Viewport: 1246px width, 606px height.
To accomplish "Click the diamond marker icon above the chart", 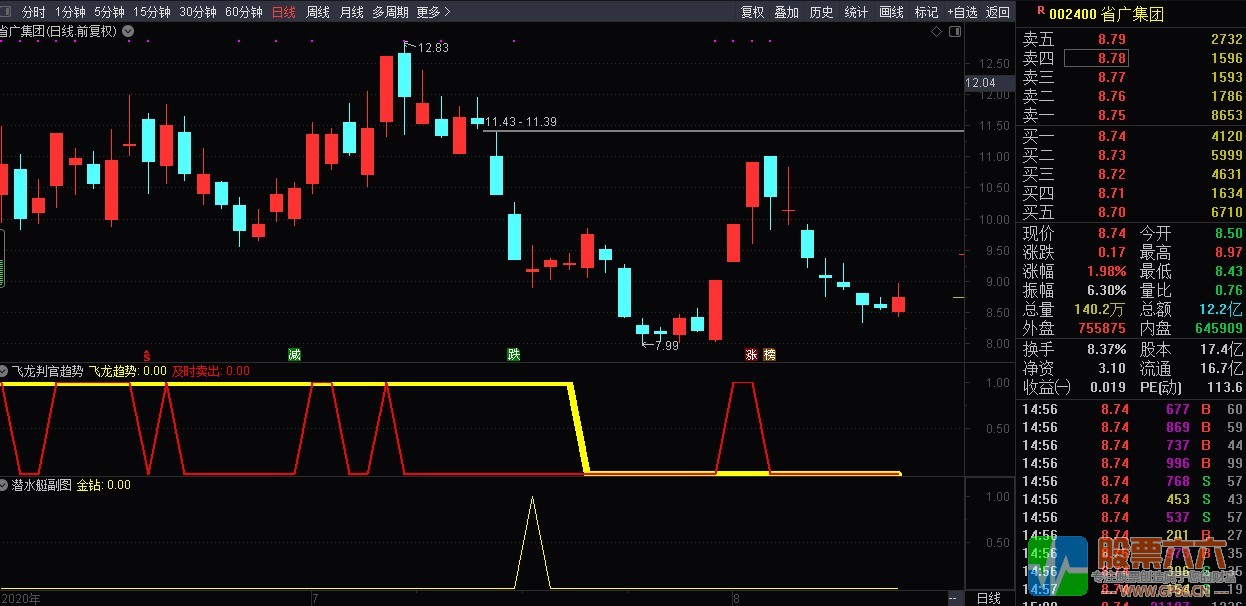I will [x=936, y=31].
